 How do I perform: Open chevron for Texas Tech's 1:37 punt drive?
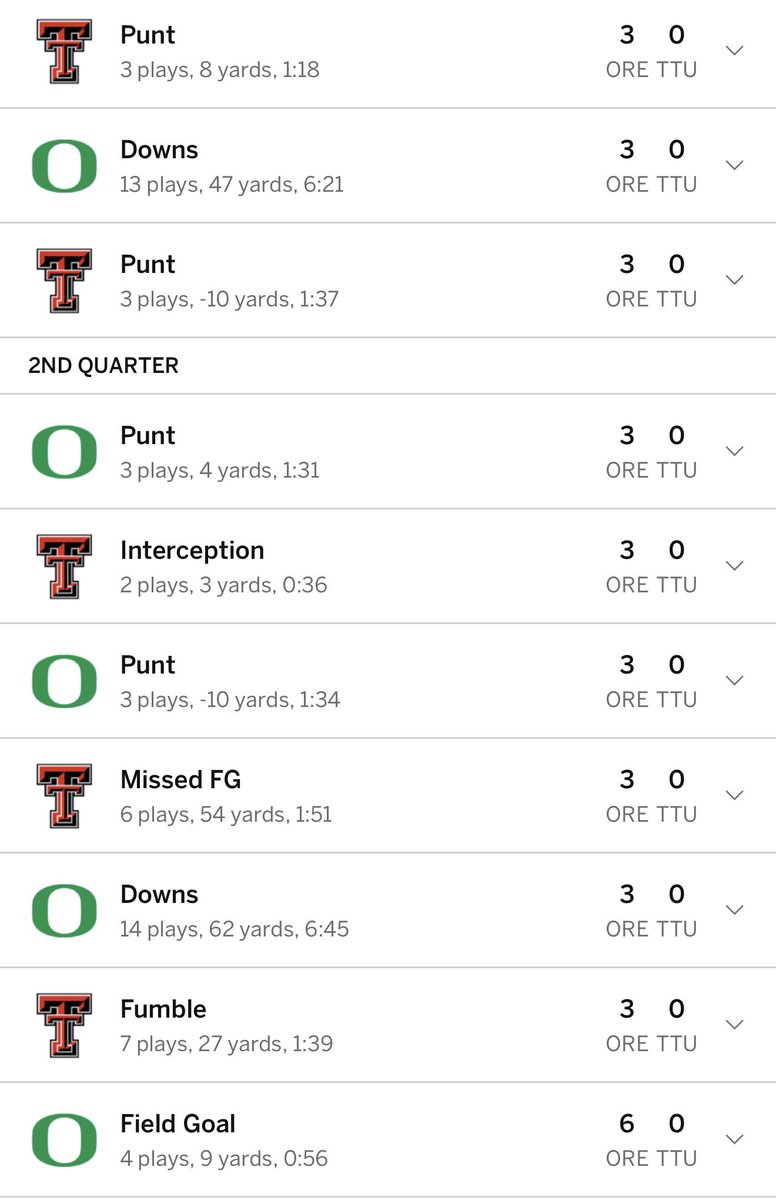[x=735, y=280]
